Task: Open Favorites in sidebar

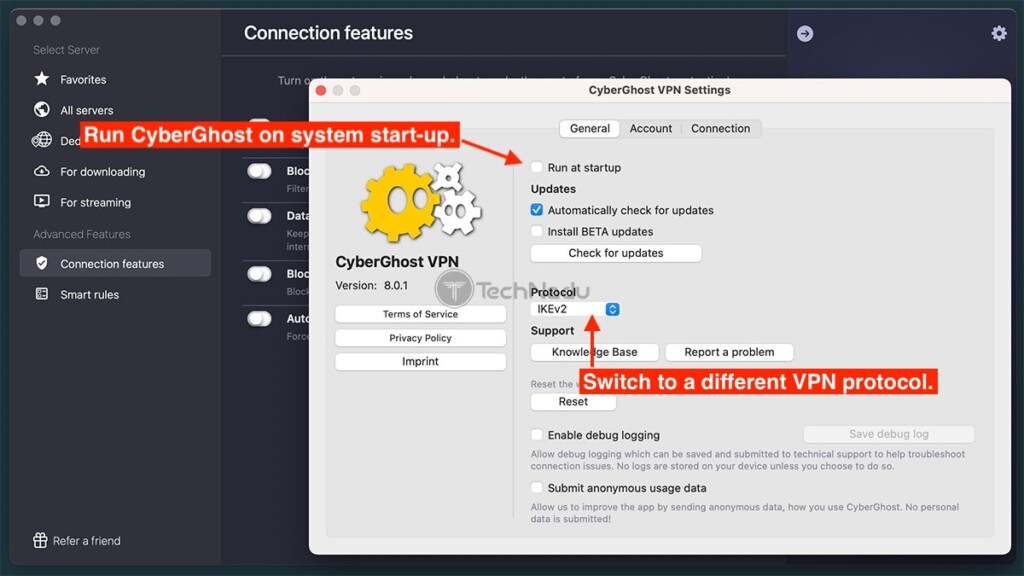Action: click(x=83, y=80)
